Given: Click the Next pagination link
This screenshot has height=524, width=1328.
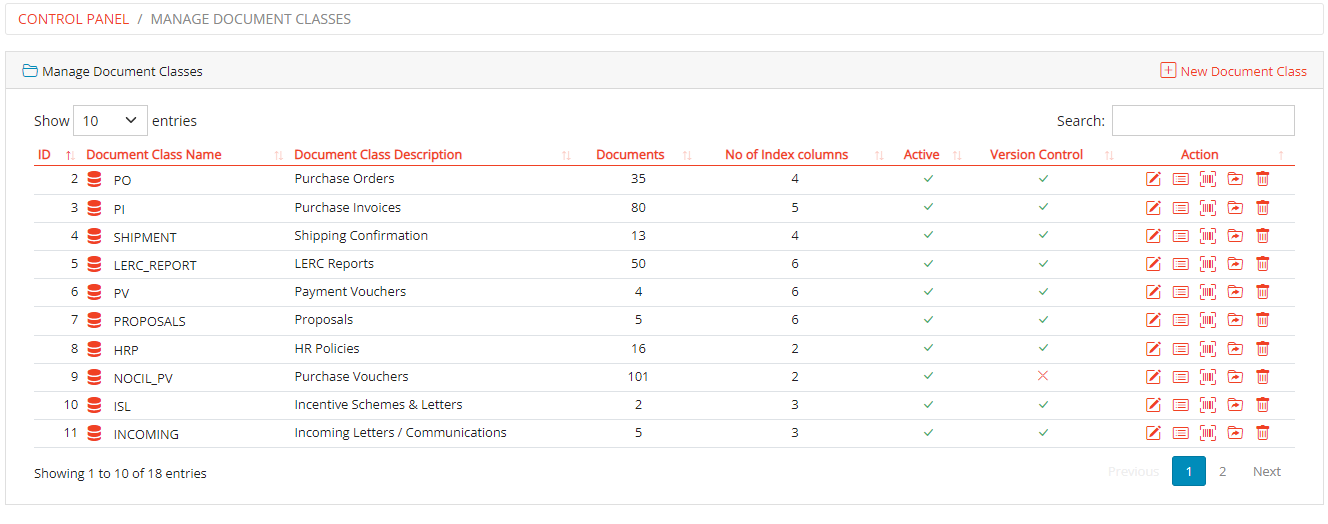Looking at the screenshot, I should click(1266, 472).
